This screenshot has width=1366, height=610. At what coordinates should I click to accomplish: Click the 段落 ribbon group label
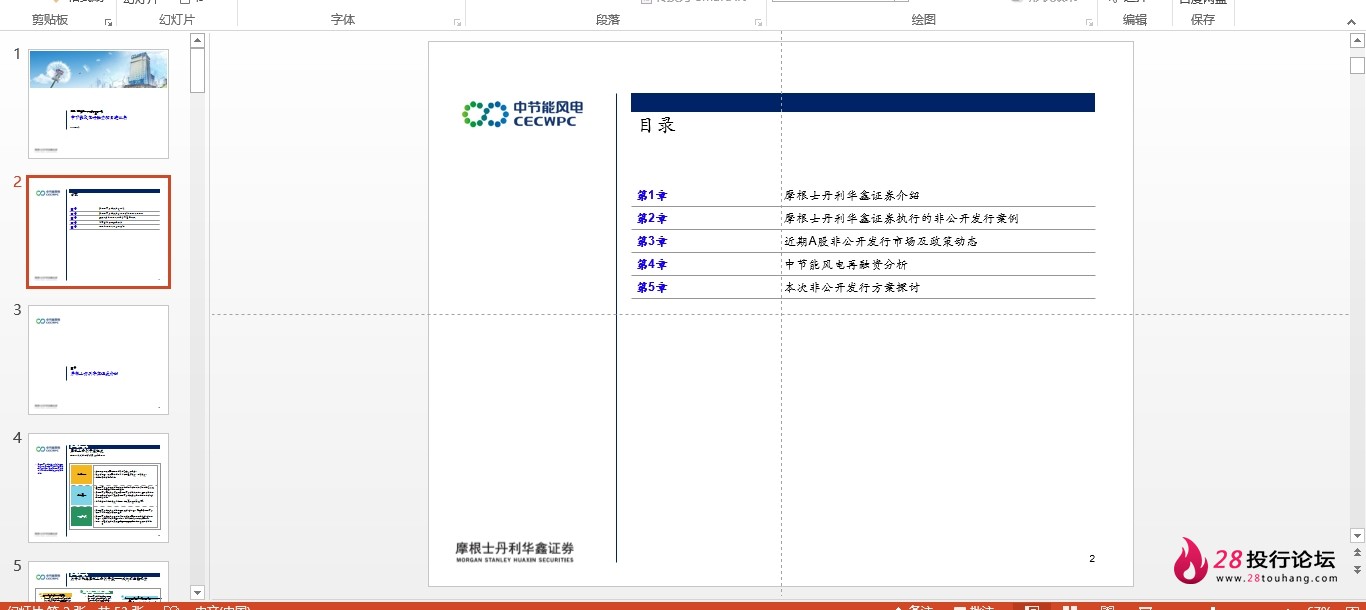point(608,20)
